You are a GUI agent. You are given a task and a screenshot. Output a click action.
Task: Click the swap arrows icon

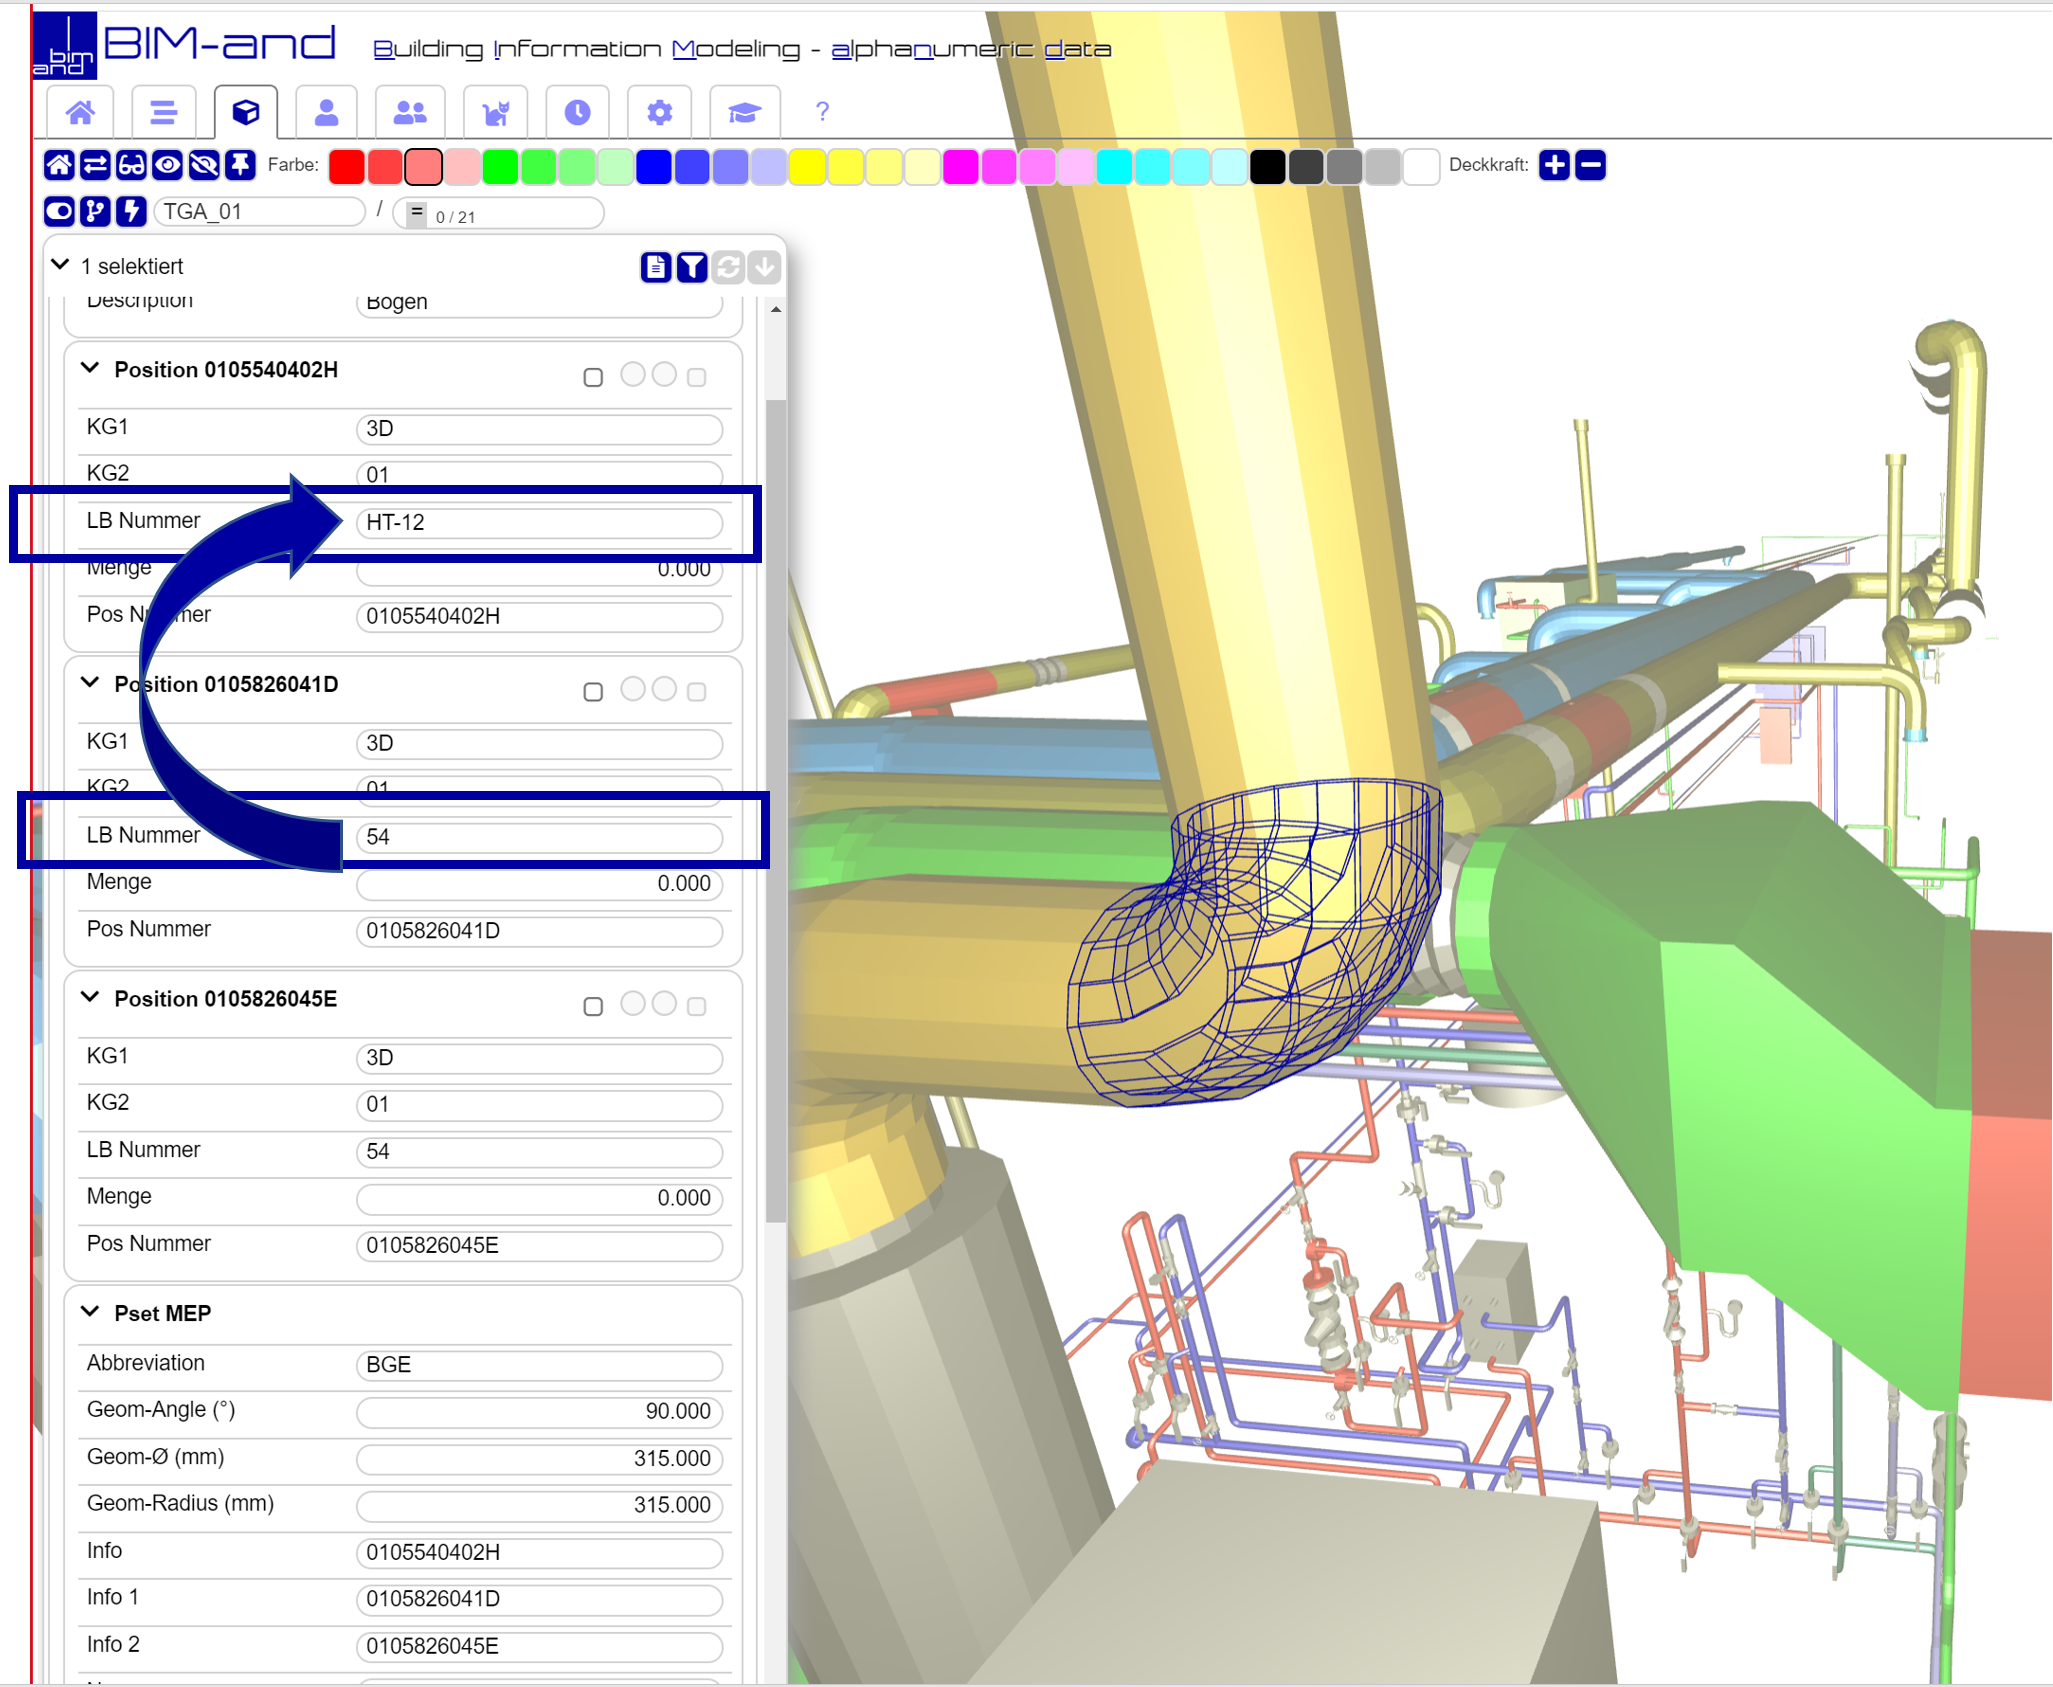94,166
